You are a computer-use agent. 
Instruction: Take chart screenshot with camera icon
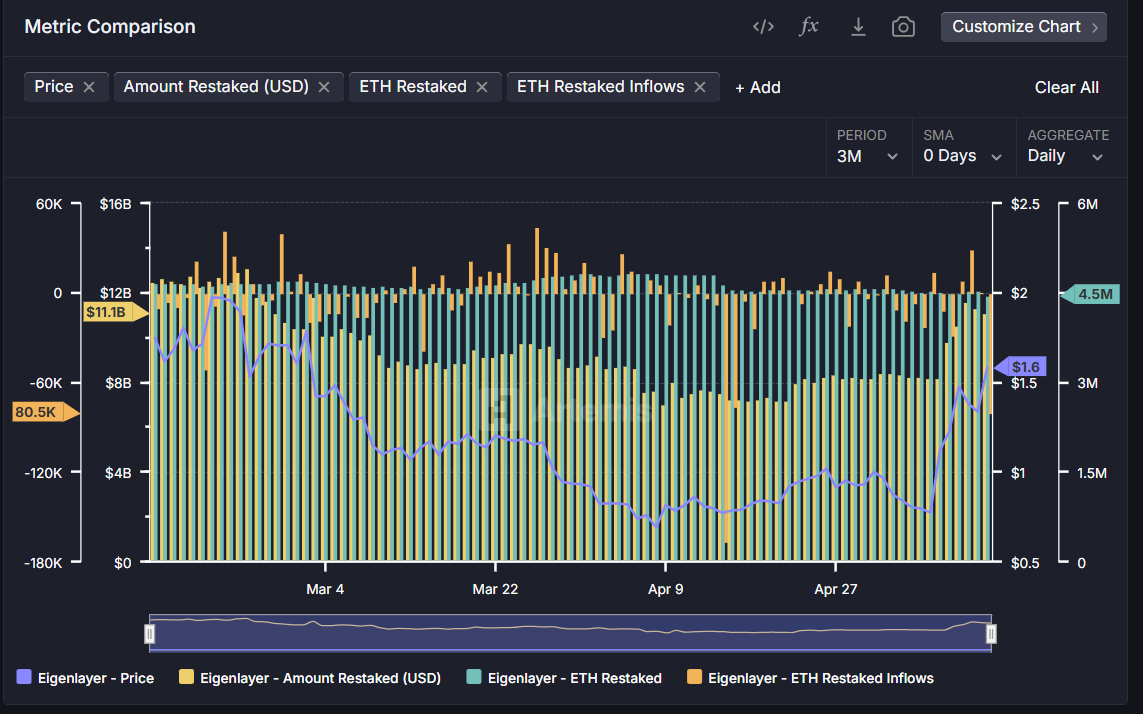(x=903, y=27)
